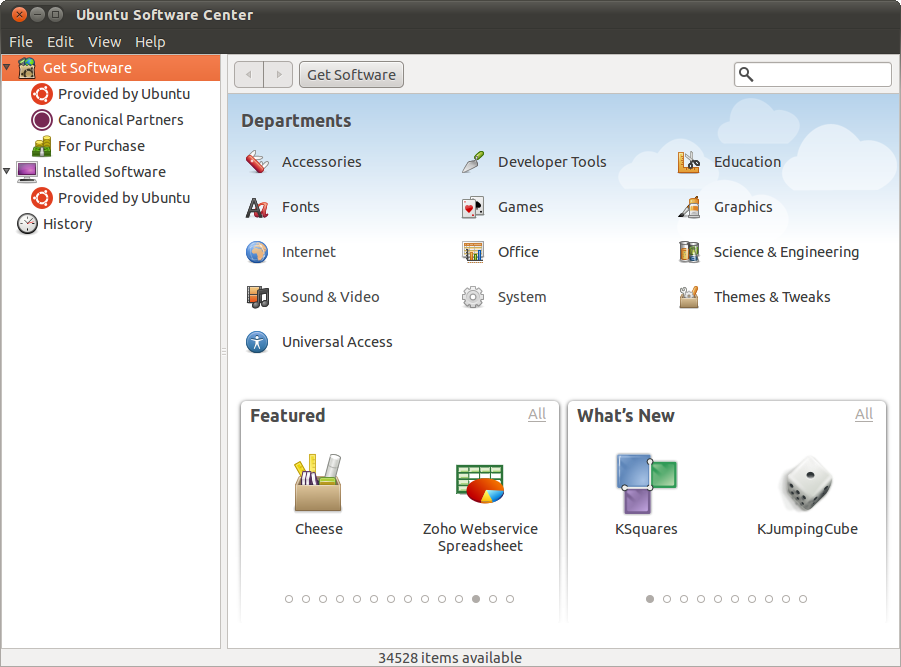Click the filled active What's New page dot

(650, 599)
